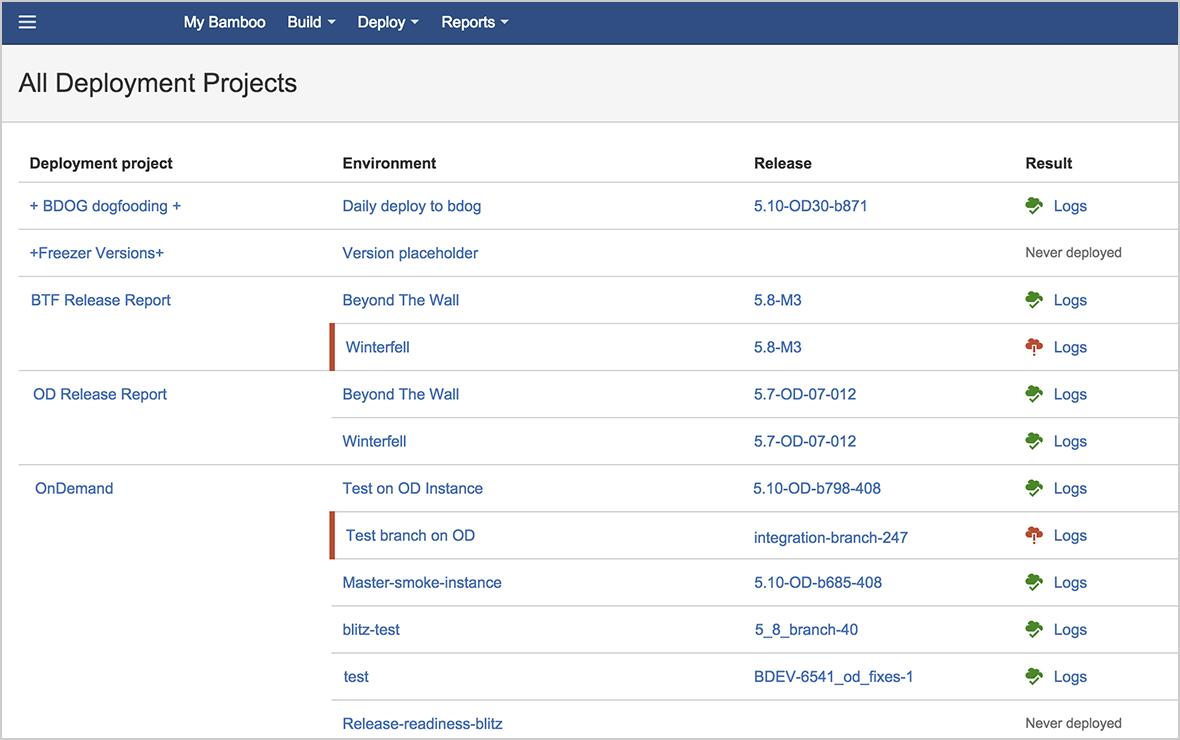This screenshot has width=1180, height=740.
Task: Open the Build dropdown menu
Action: point(310,22)
